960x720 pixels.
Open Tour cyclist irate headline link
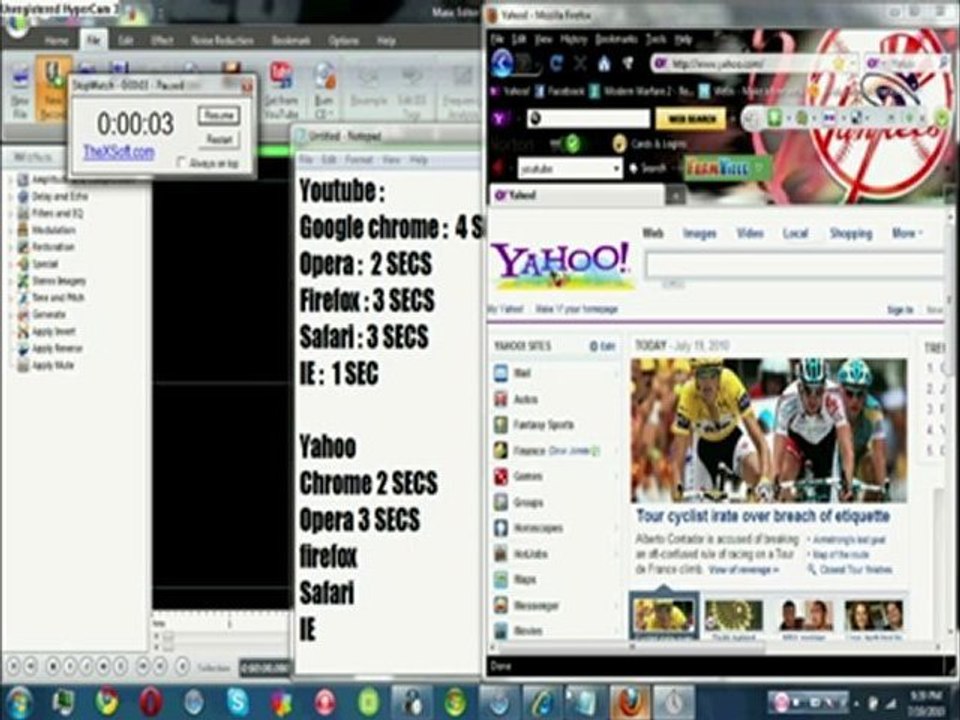(763, 516)
